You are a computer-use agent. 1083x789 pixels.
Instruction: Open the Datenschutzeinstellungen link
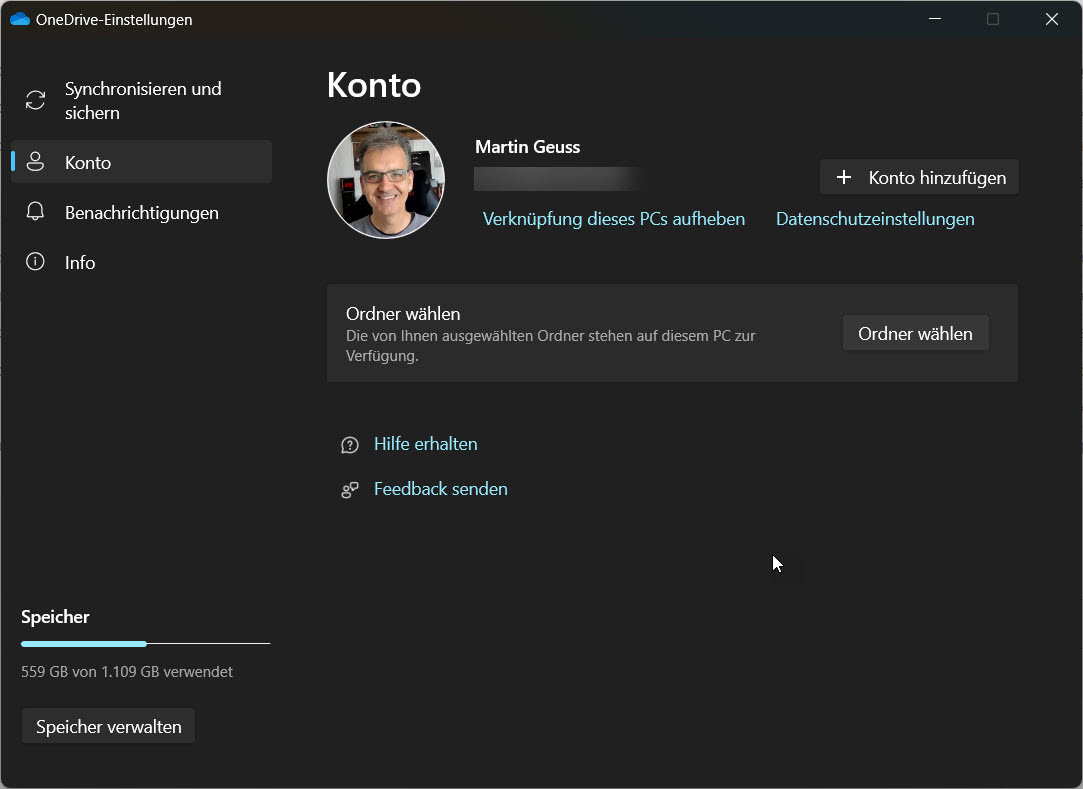[x=875, y=219]
